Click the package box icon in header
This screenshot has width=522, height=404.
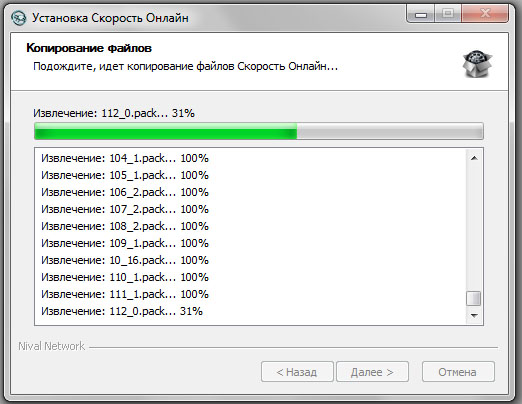click(477, 64)
